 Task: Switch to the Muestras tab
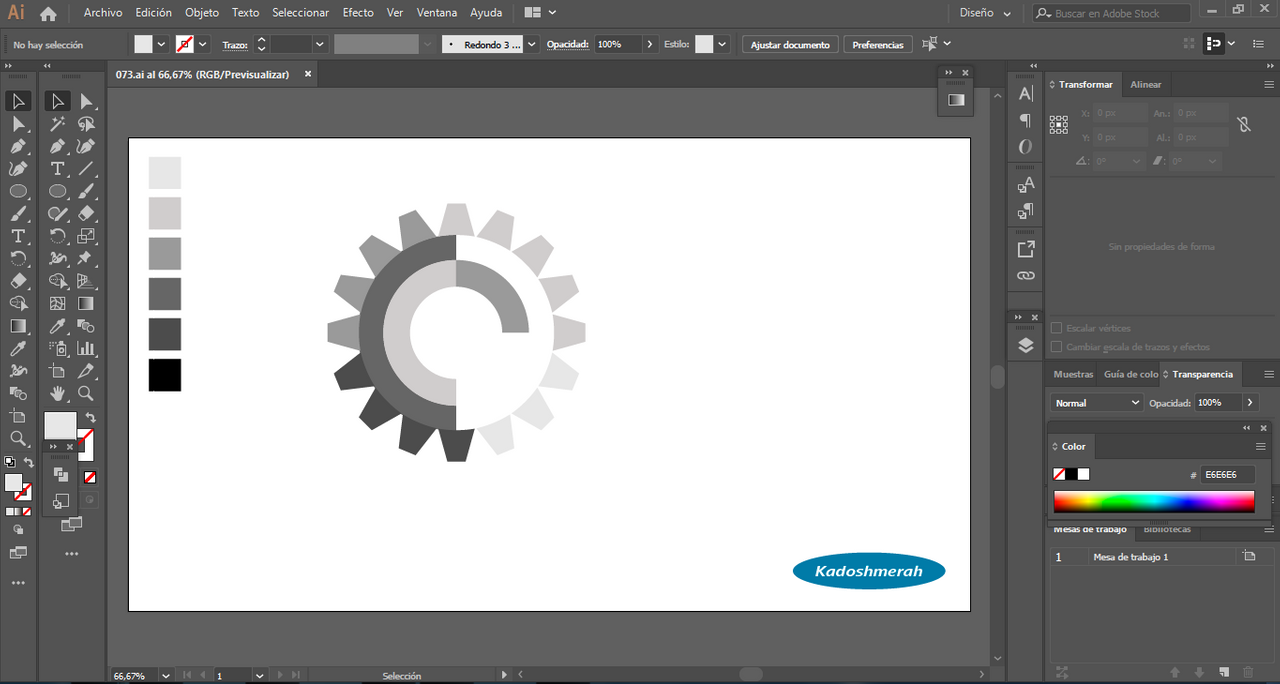1073,374
